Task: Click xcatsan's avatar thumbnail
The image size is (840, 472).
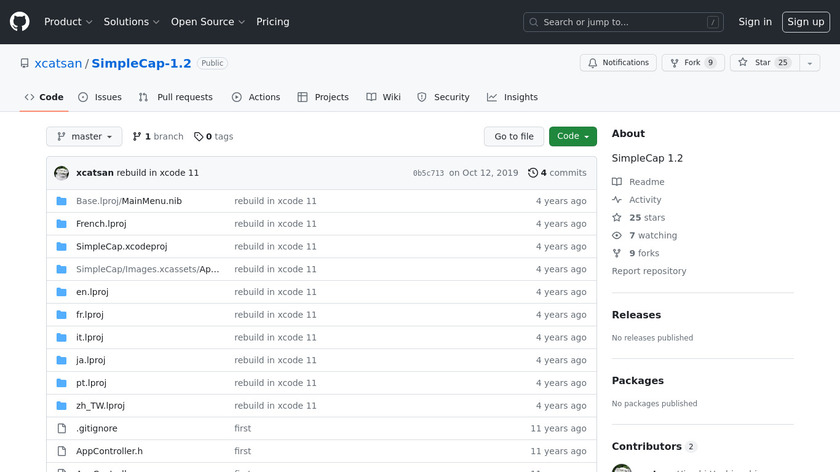Action: pos(62,173)
